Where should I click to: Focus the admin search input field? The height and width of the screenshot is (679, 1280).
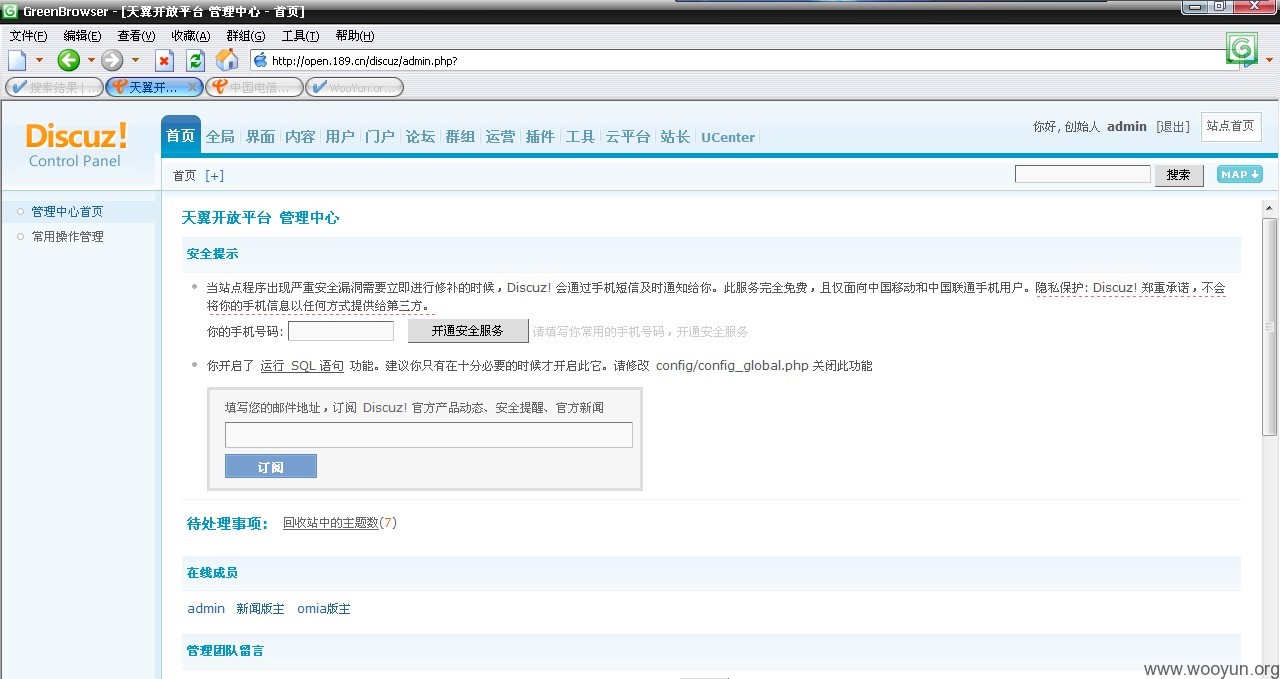pos(1083,174)
